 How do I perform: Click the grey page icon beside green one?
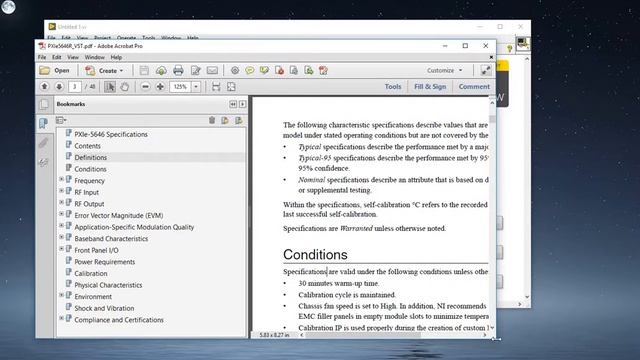coord(294,71)
